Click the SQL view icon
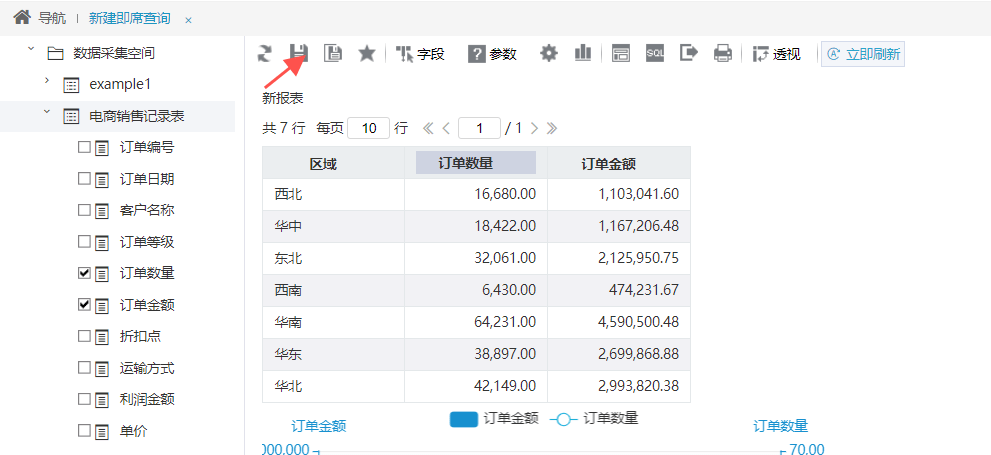991x455 pixels. (655, 54)
